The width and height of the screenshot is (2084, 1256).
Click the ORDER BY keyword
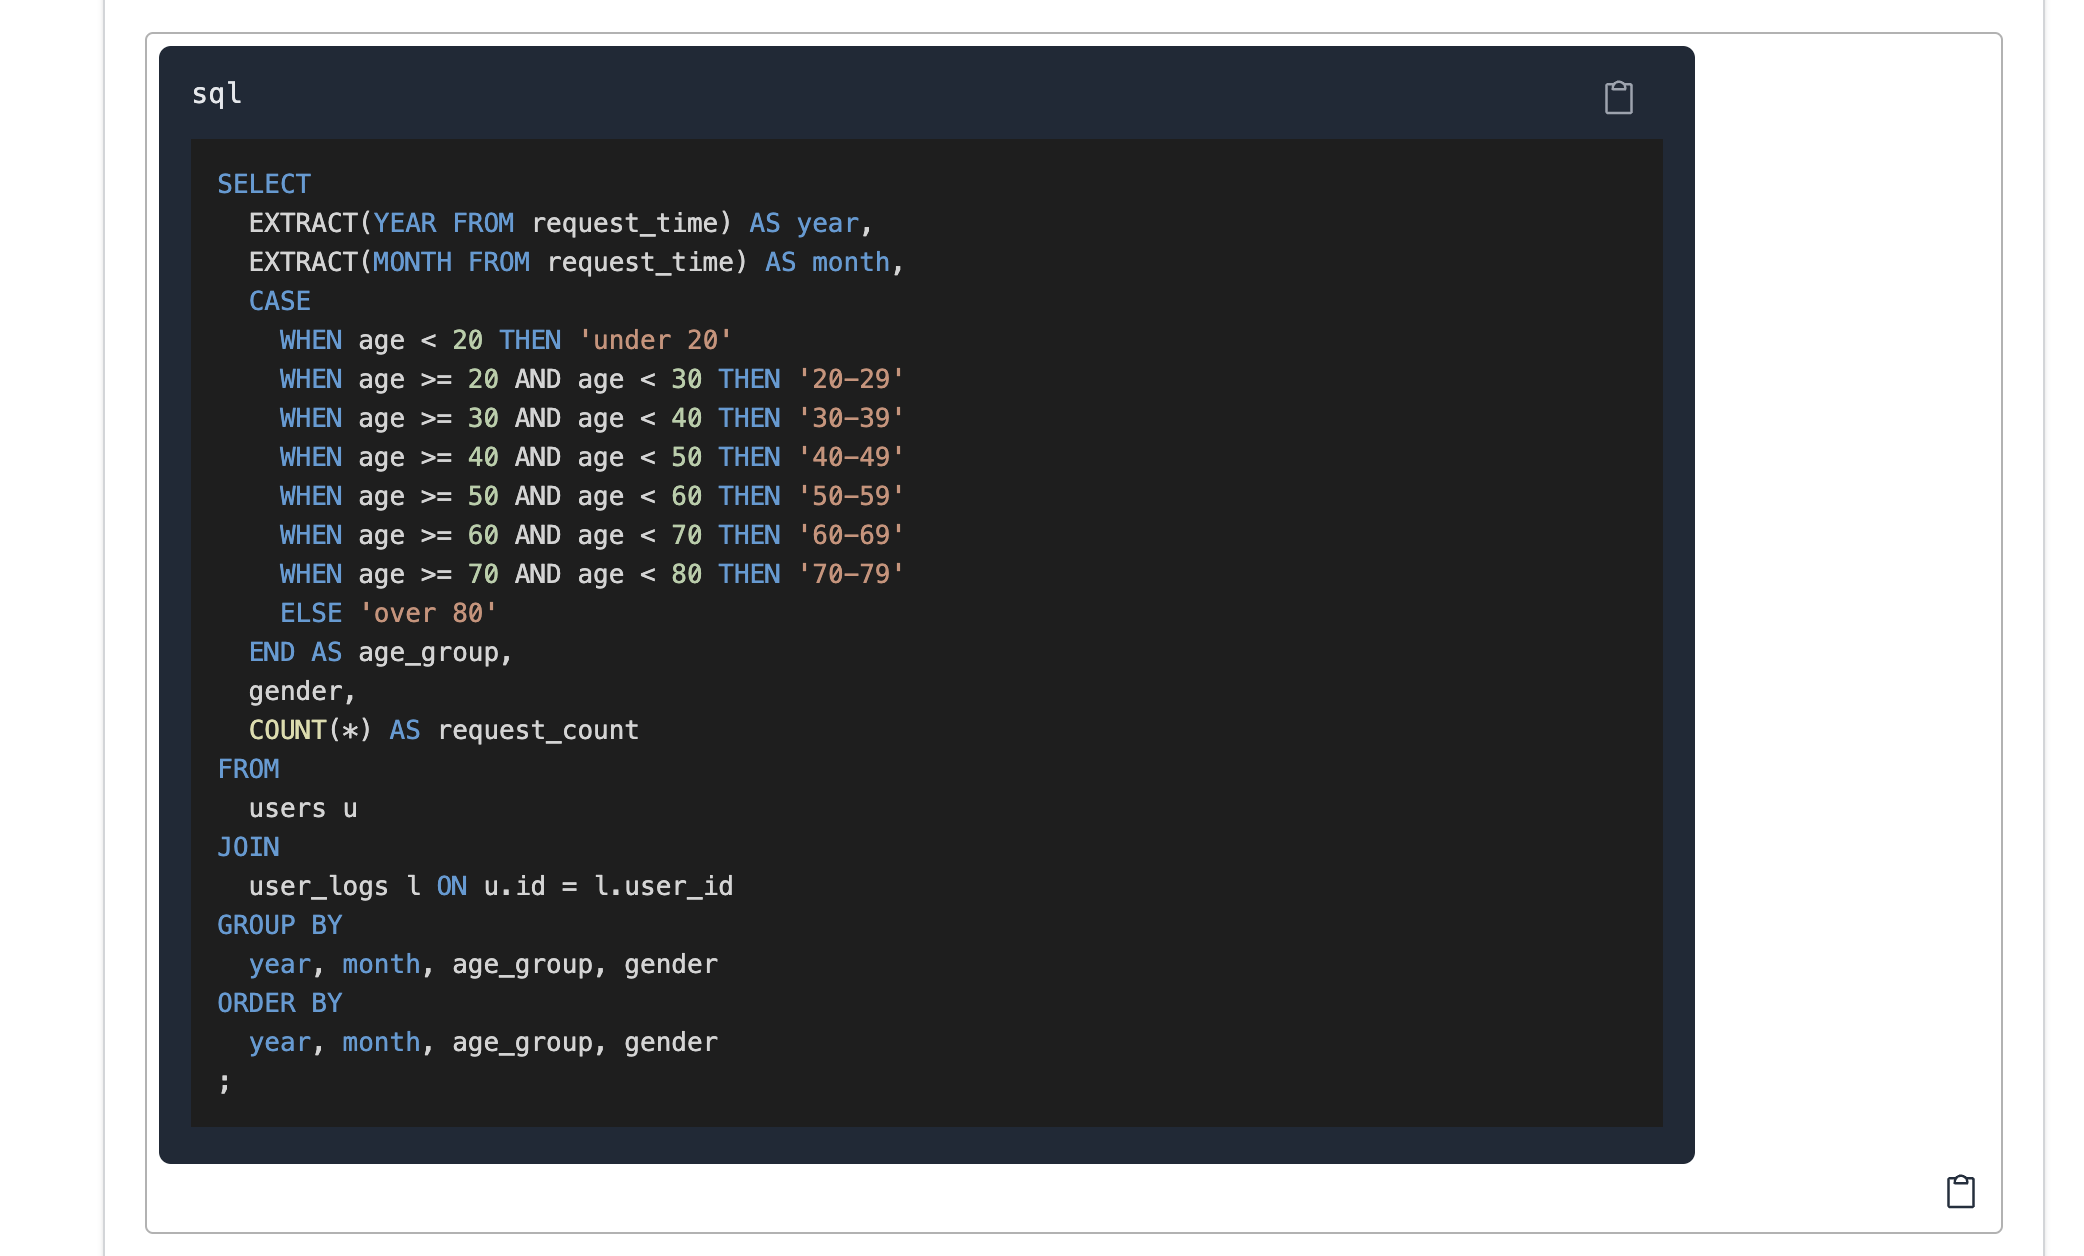pos(279,1003)
